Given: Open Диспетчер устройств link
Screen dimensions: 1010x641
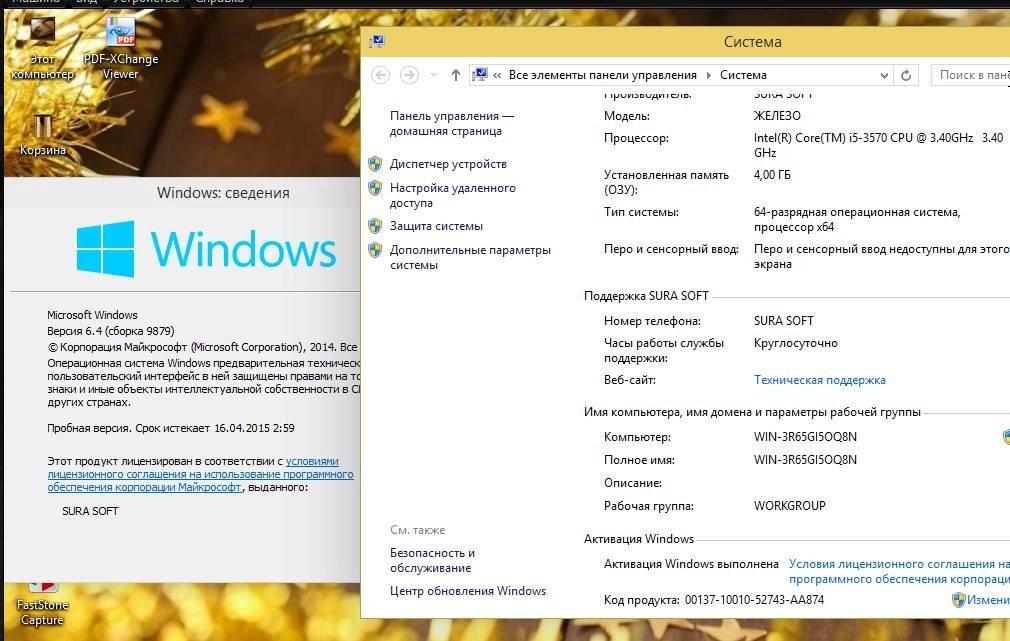Looking at the screenshot, I should click(x=448, y=164).
